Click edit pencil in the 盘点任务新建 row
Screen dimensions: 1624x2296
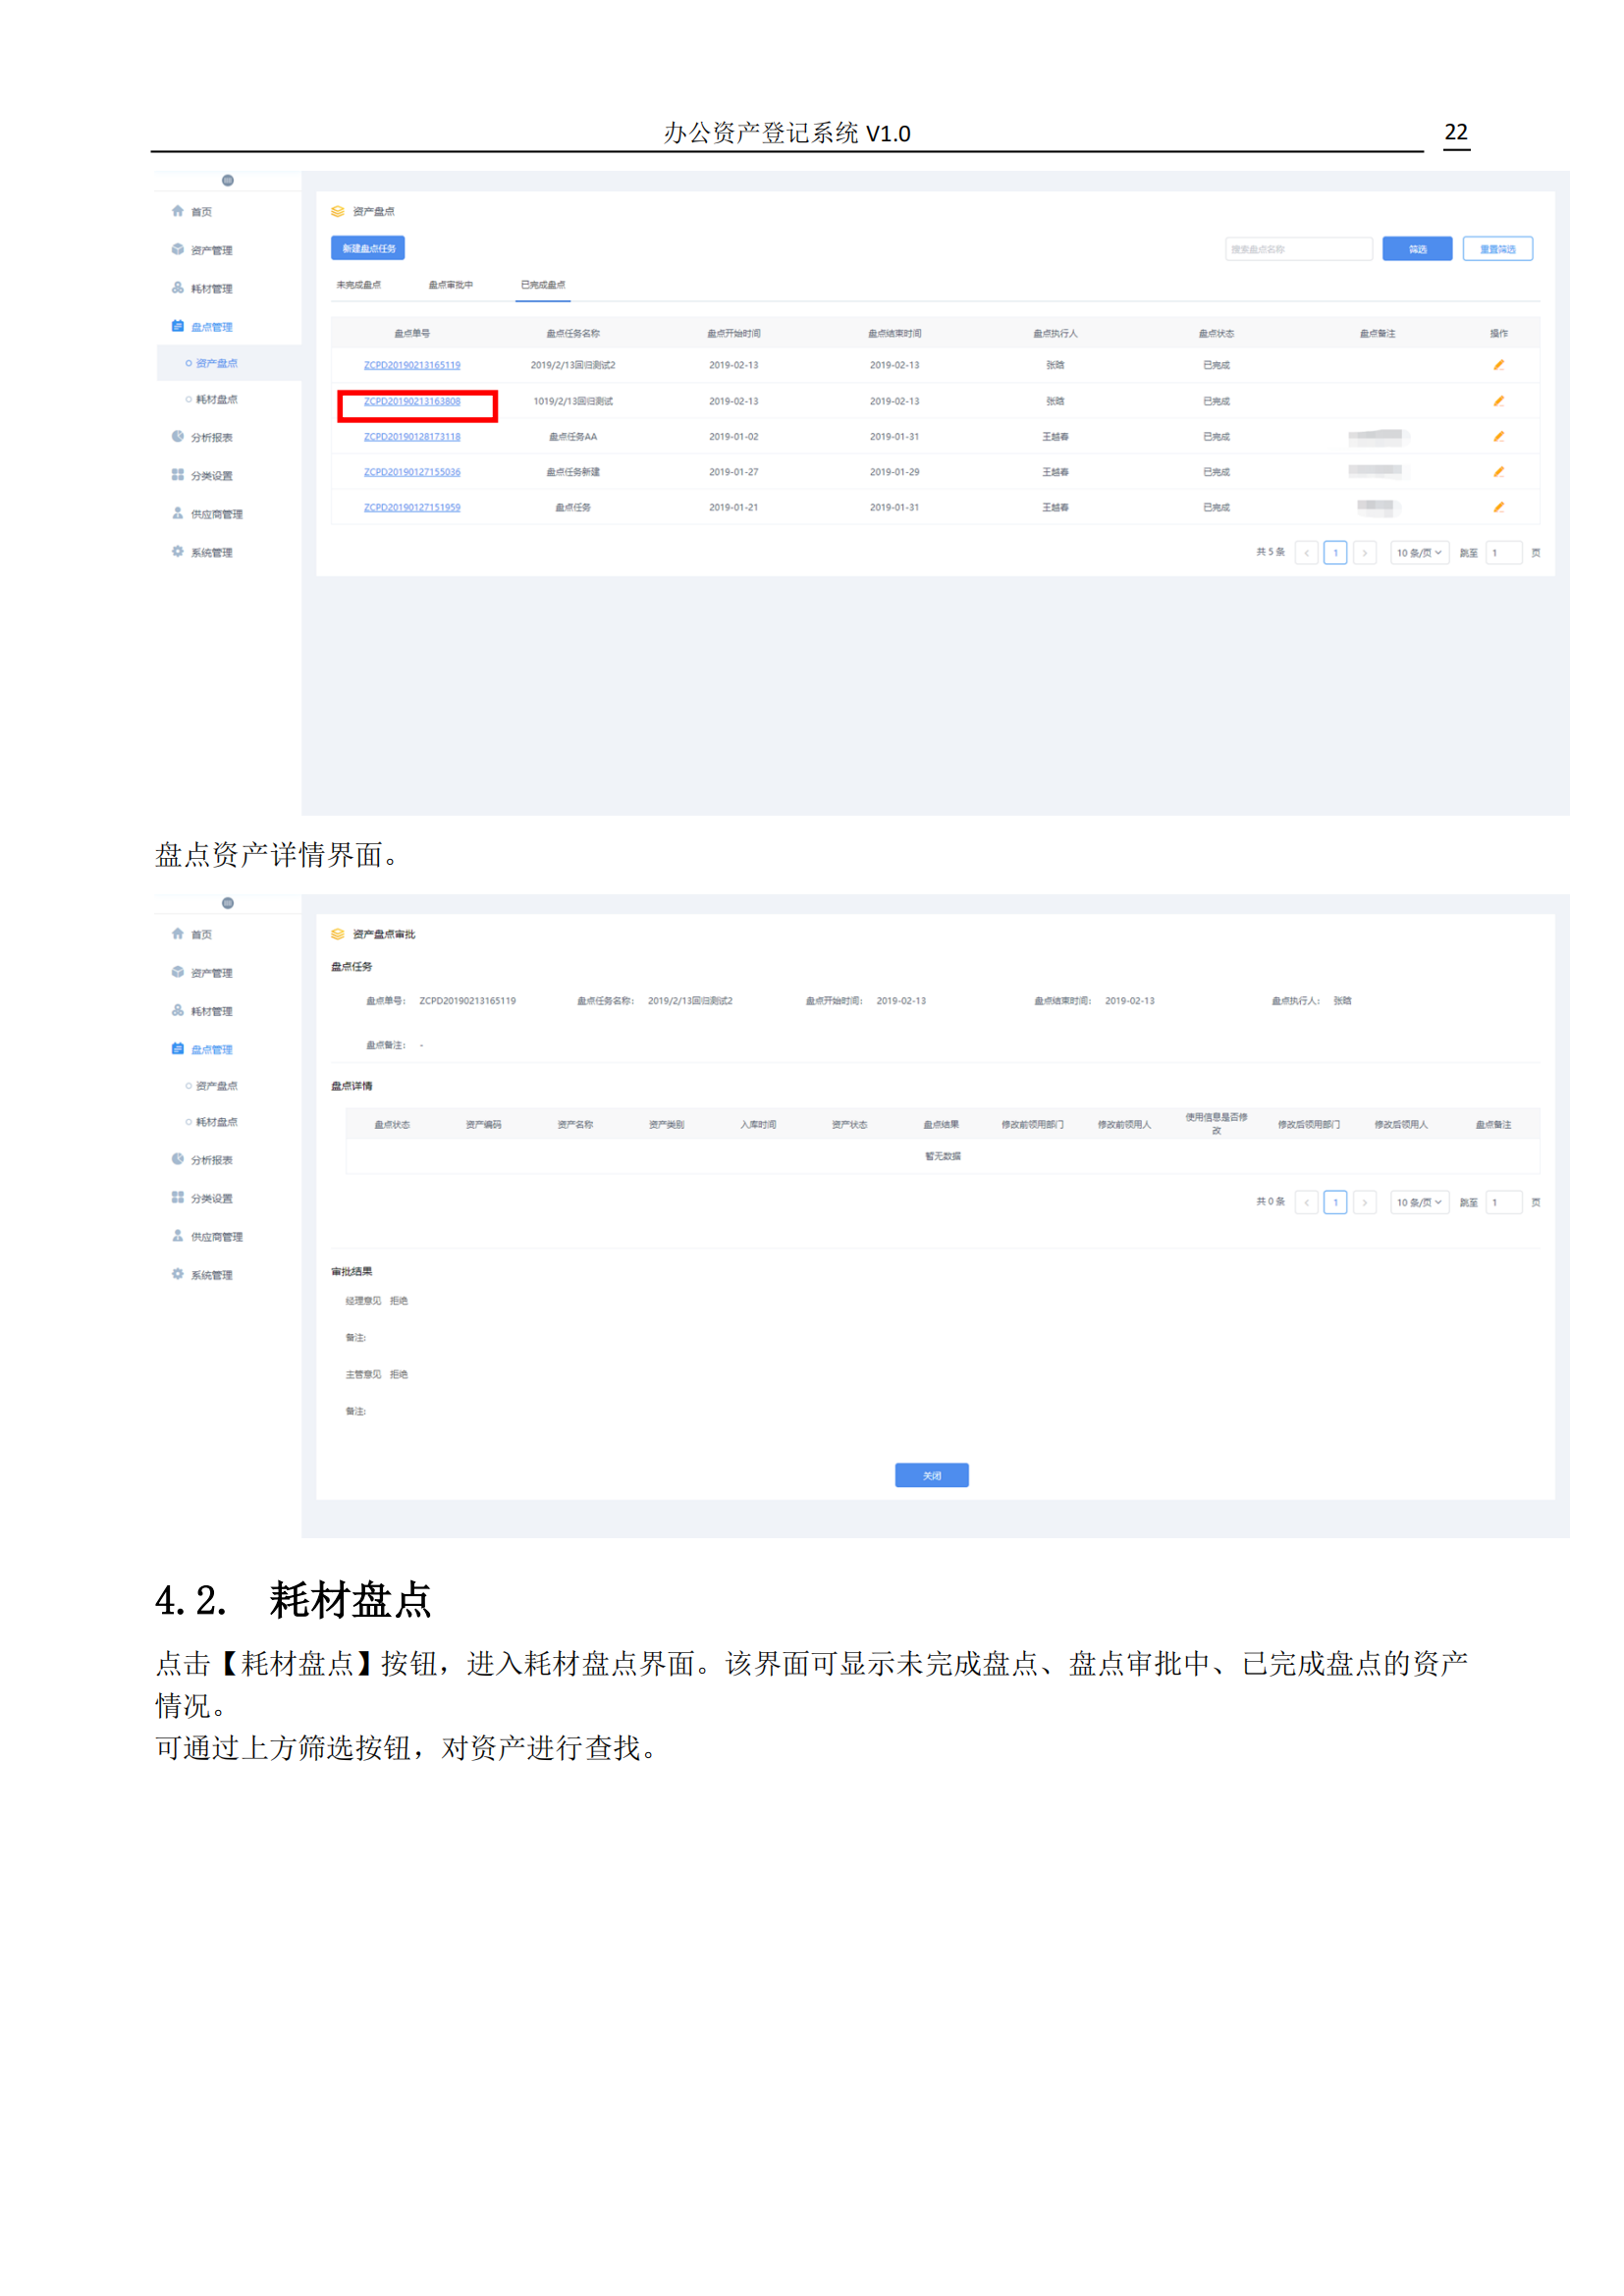point(1497,472)
